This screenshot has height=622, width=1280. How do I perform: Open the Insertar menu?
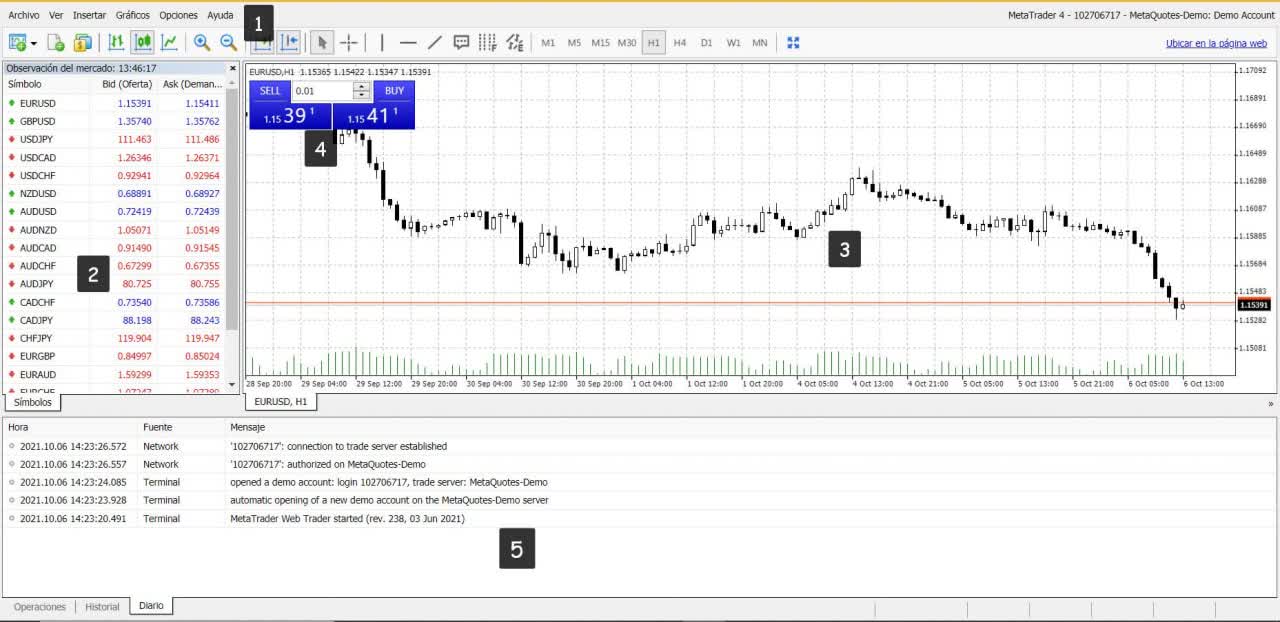89,15
